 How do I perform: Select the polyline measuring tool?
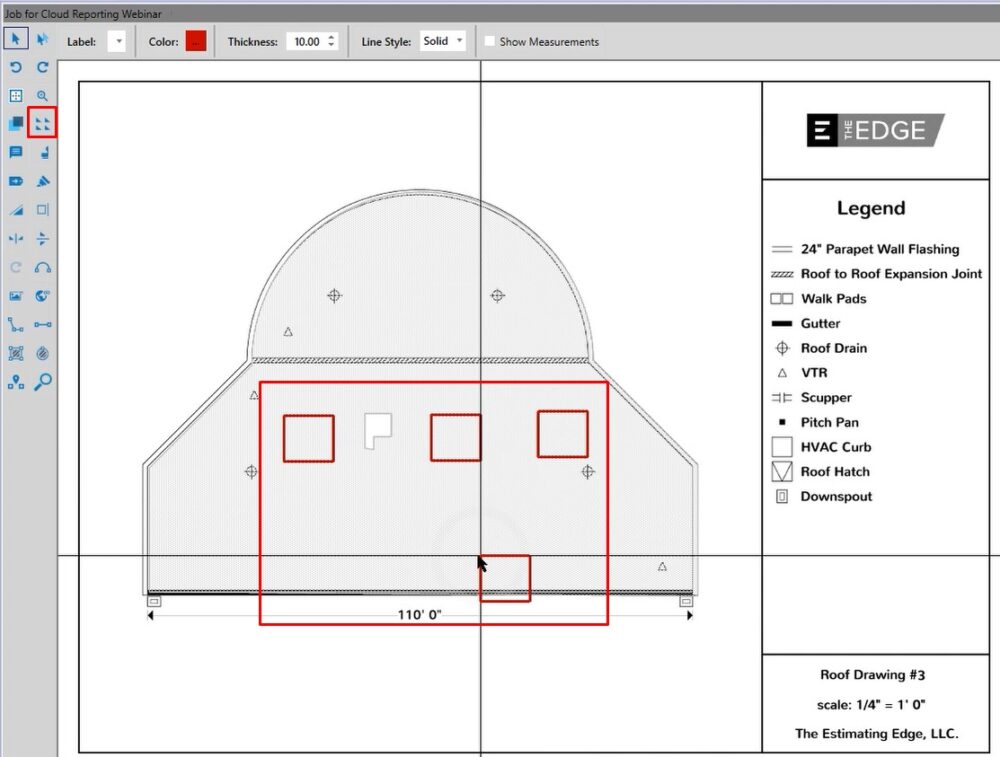(14, 324)
